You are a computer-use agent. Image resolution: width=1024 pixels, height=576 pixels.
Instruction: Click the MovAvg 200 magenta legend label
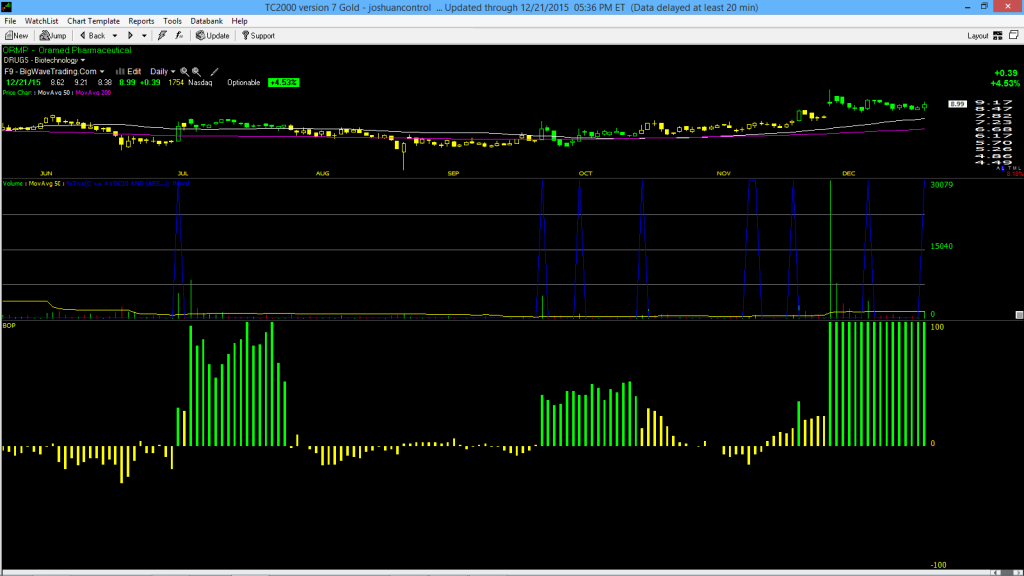coord(93,93)
